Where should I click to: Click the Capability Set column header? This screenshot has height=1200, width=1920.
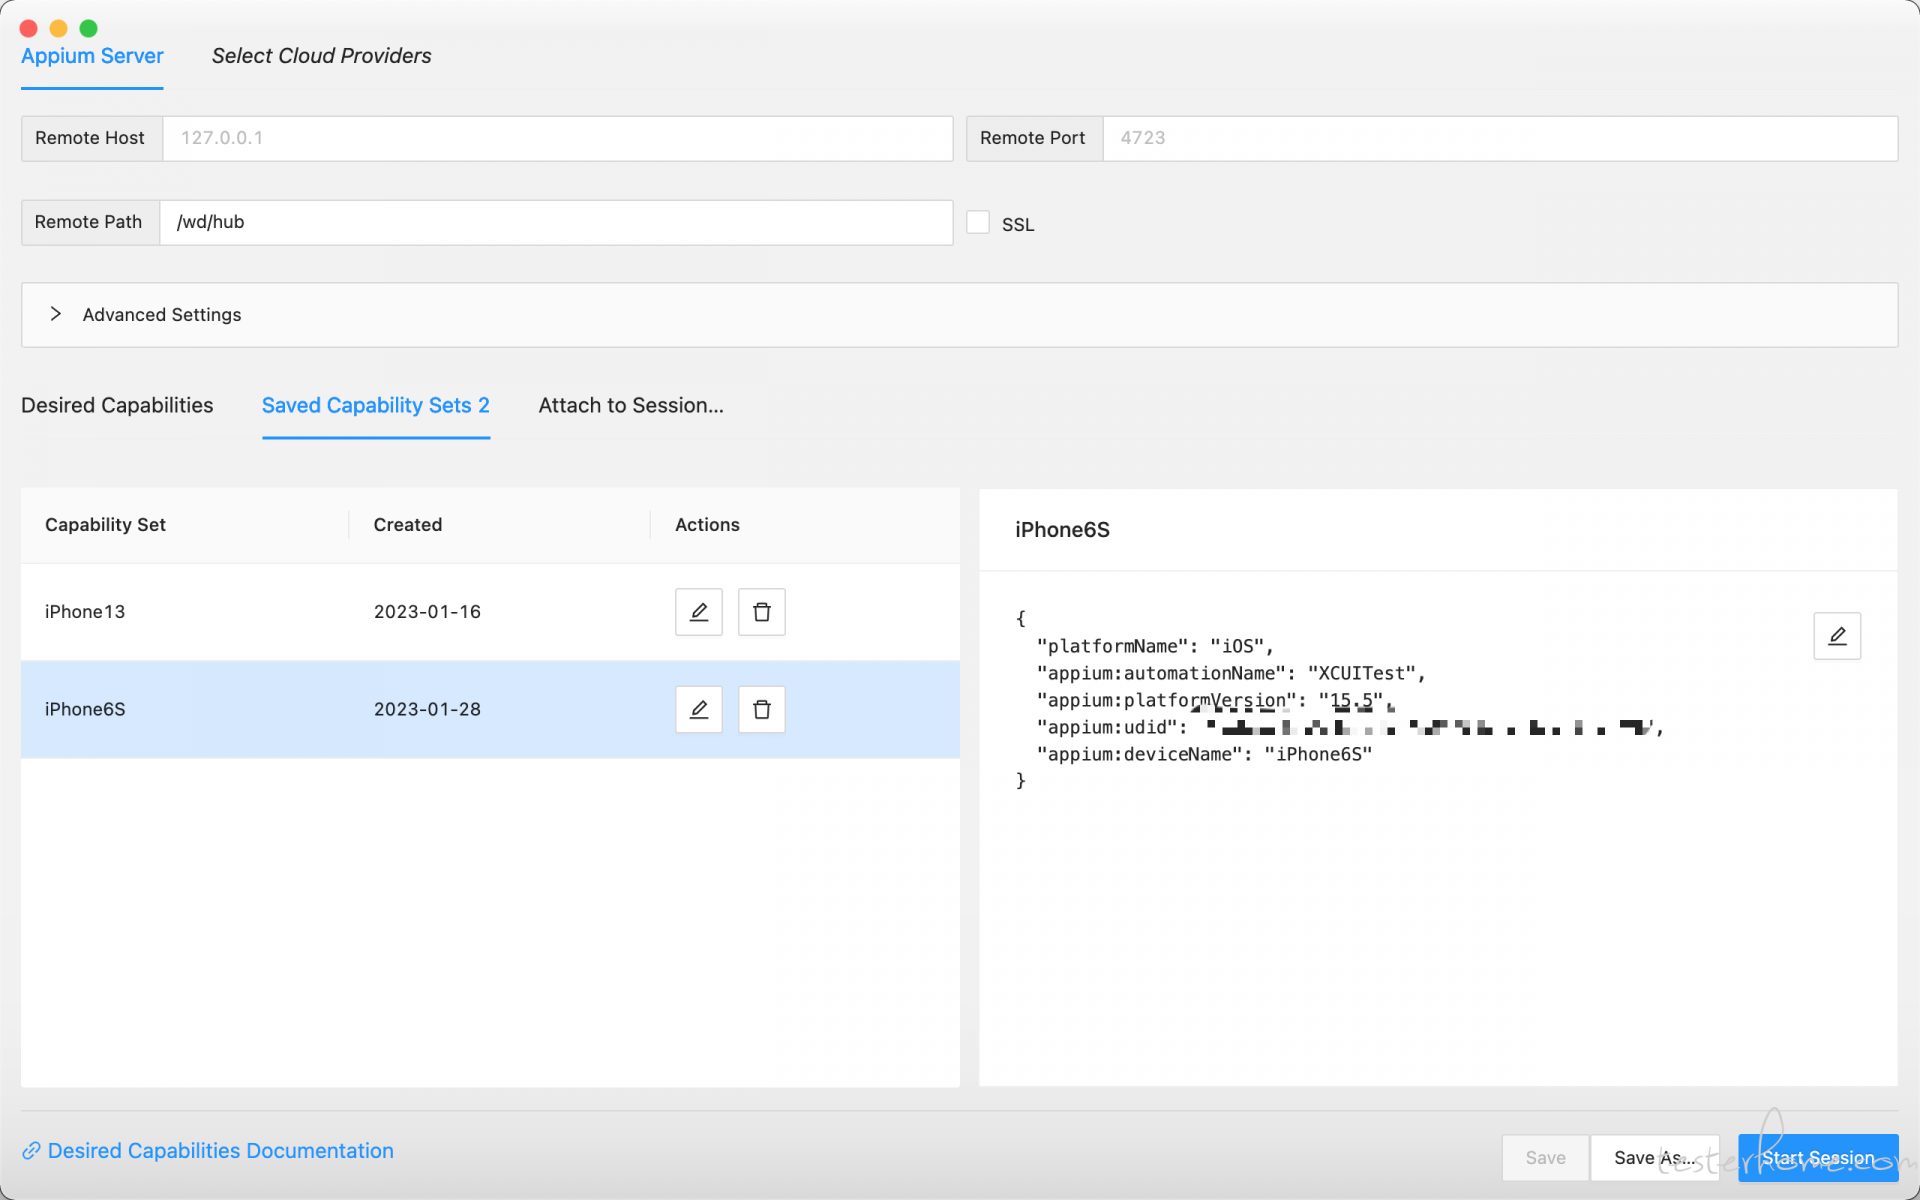click(x=105, y=525)
